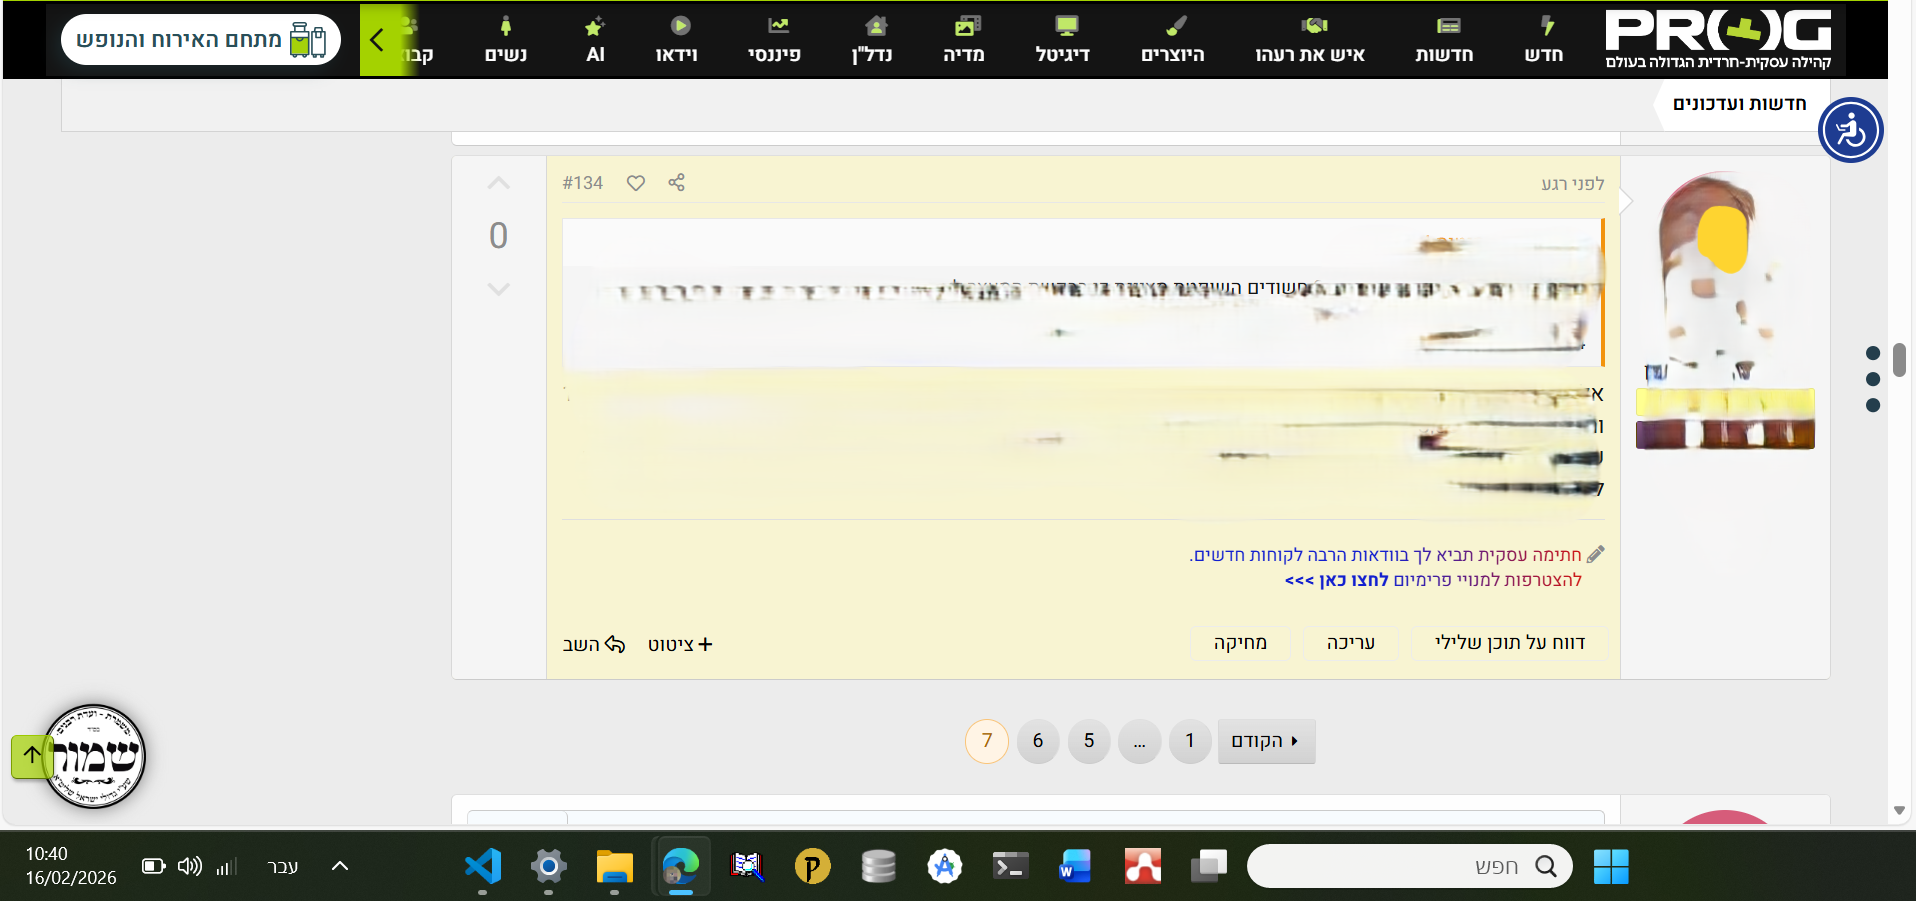Click the taskbar volume control
Screen dimensions: 1916x901
click(x=190, y=866)
